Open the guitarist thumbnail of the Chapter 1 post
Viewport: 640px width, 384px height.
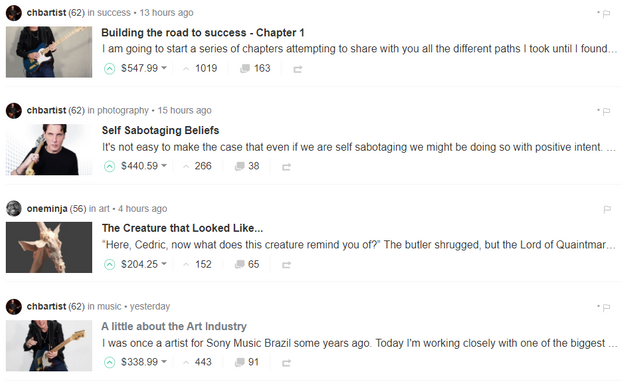point(49,52)
